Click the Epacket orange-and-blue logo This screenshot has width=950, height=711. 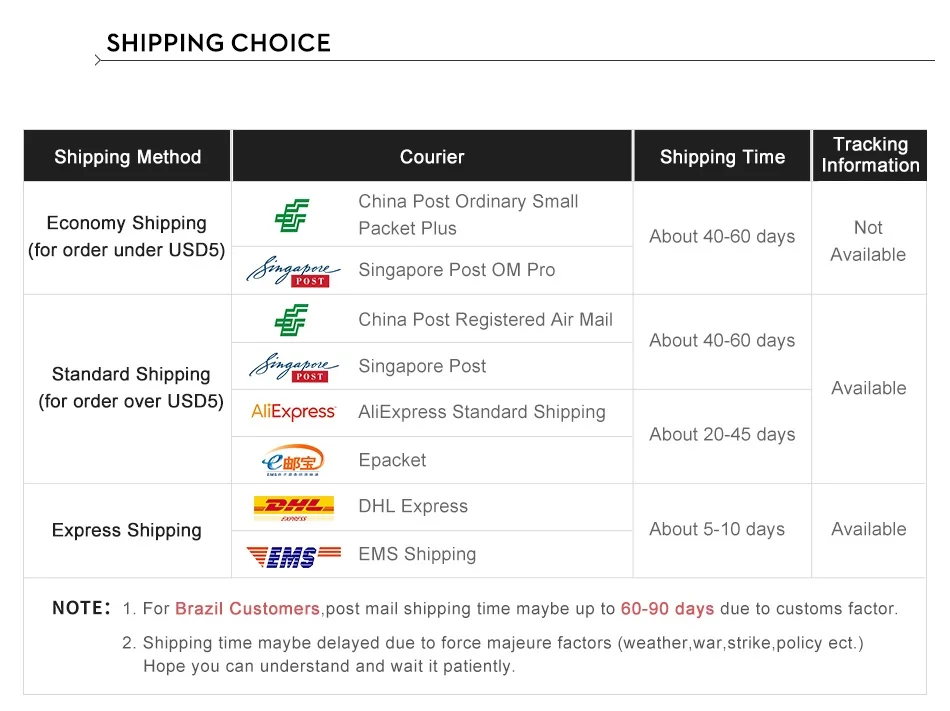pyautogui.click(x=293, y=460)
